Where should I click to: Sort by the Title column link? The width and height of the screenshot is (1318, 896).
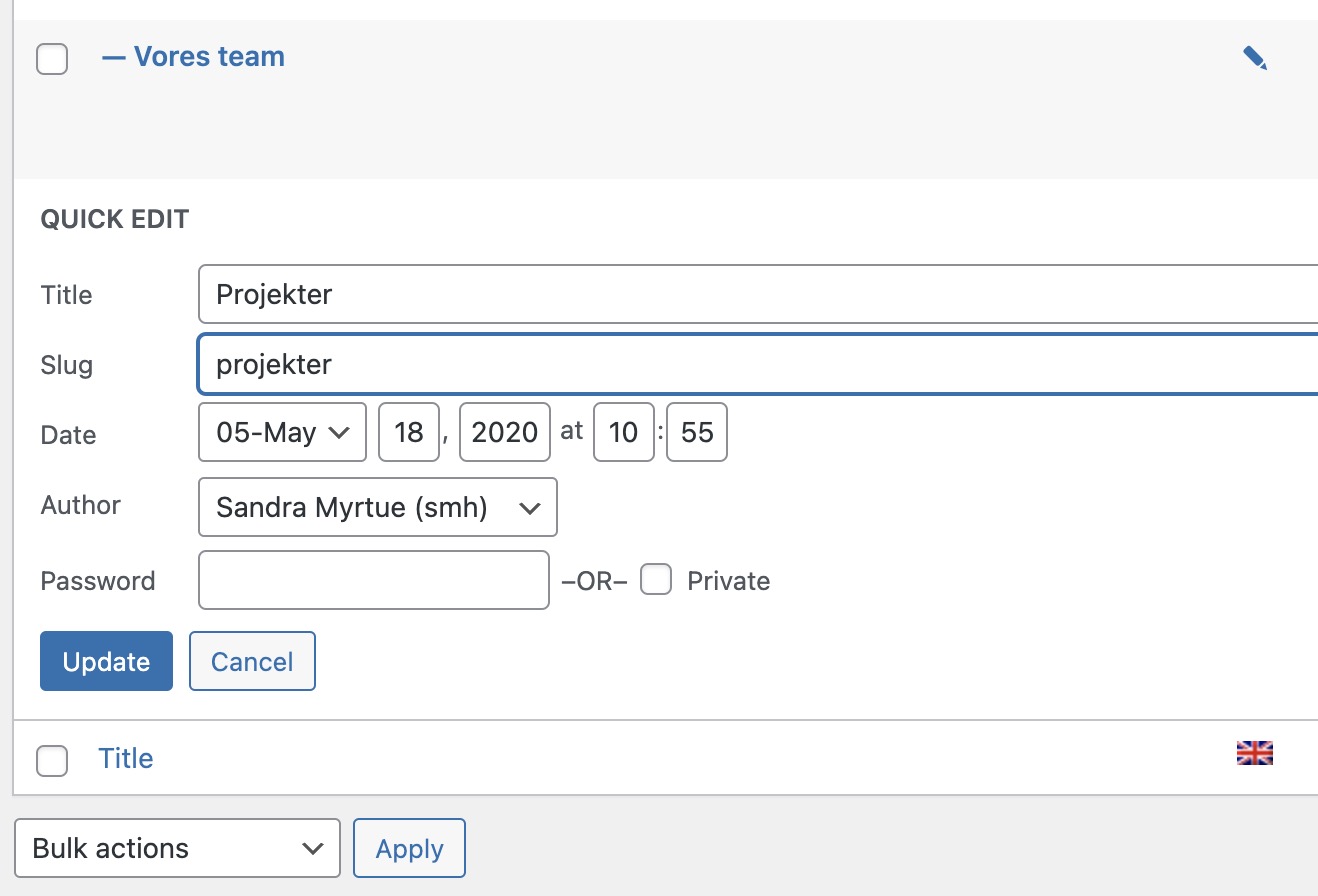126,758
